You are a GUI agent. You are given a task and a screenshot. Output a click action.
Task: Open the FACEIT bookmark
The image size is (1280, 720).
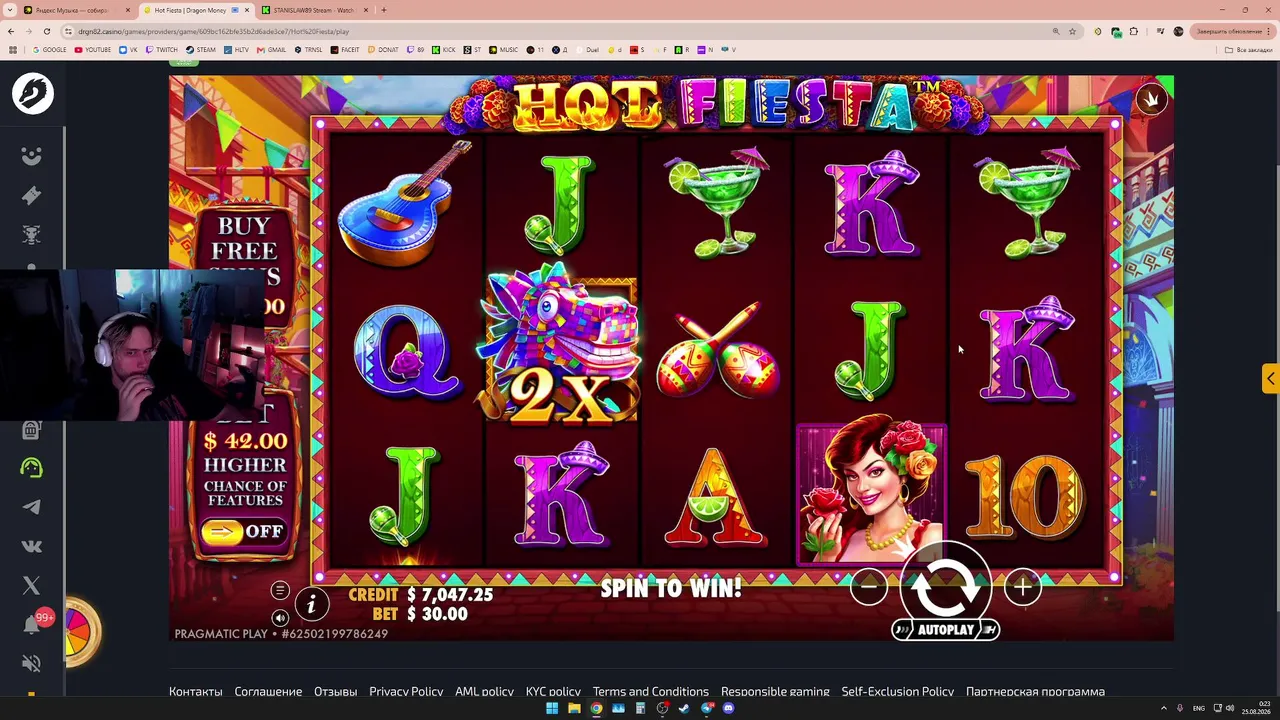click(345, 49)
